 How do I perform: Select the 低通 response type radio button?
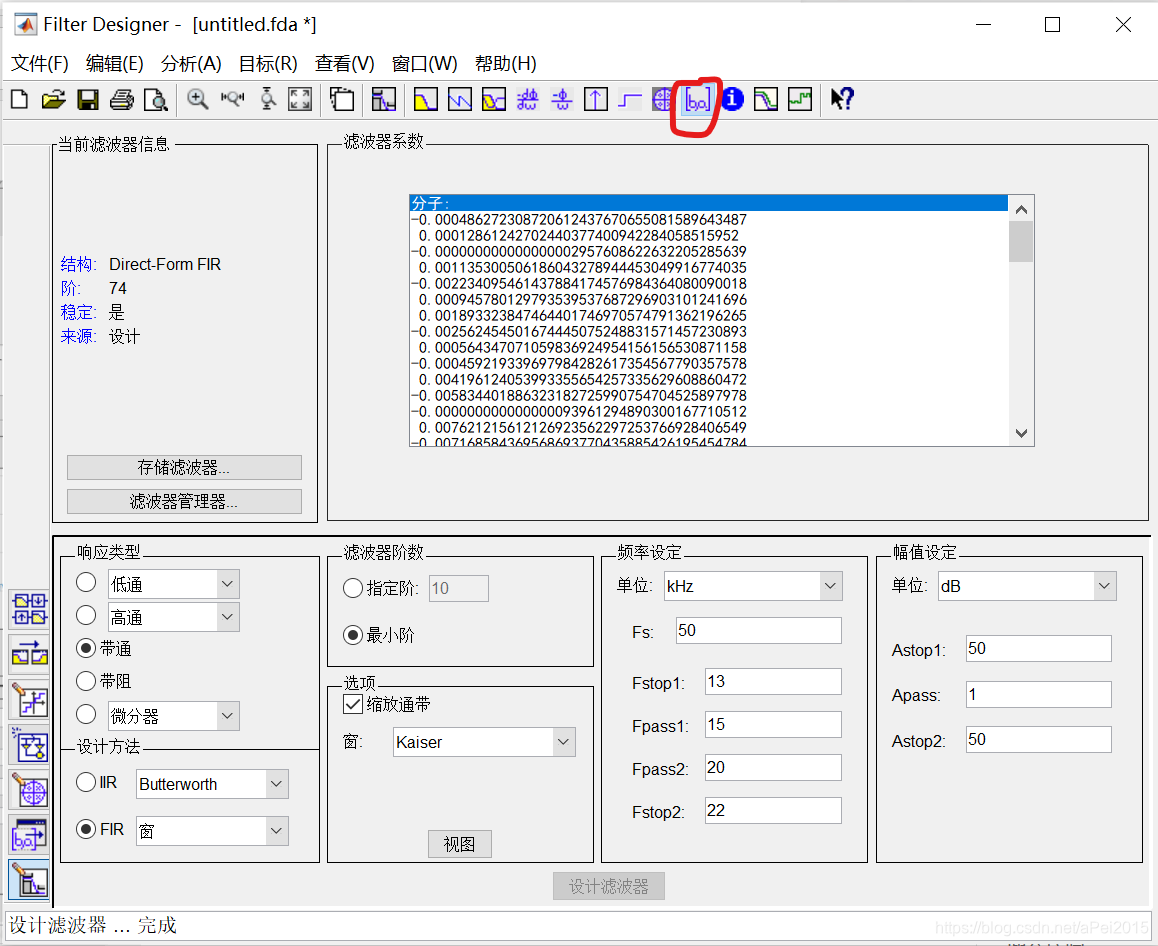pos(86,583)
